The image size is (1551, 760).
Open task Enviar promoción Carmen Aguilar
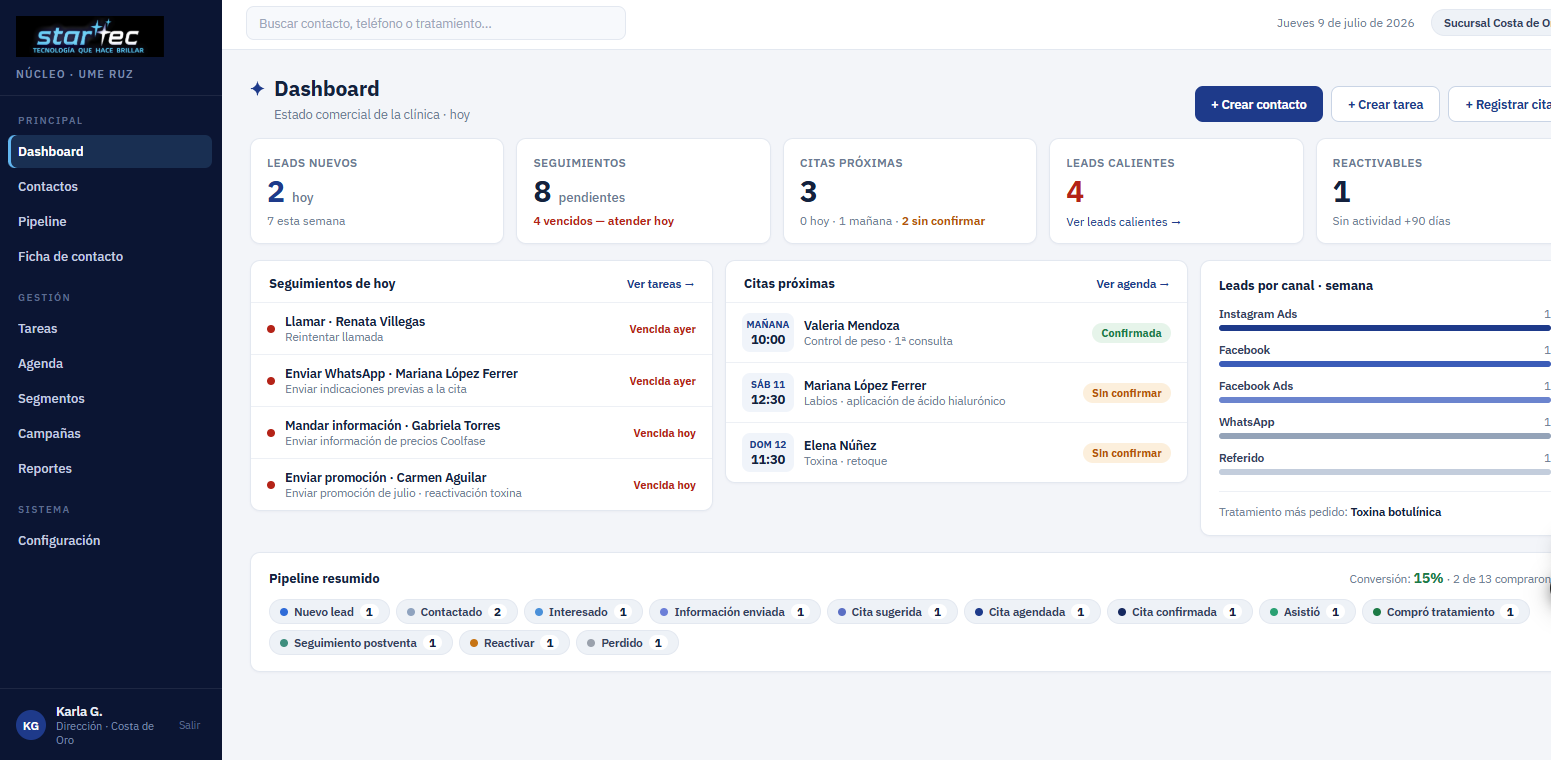coord(481,485)
